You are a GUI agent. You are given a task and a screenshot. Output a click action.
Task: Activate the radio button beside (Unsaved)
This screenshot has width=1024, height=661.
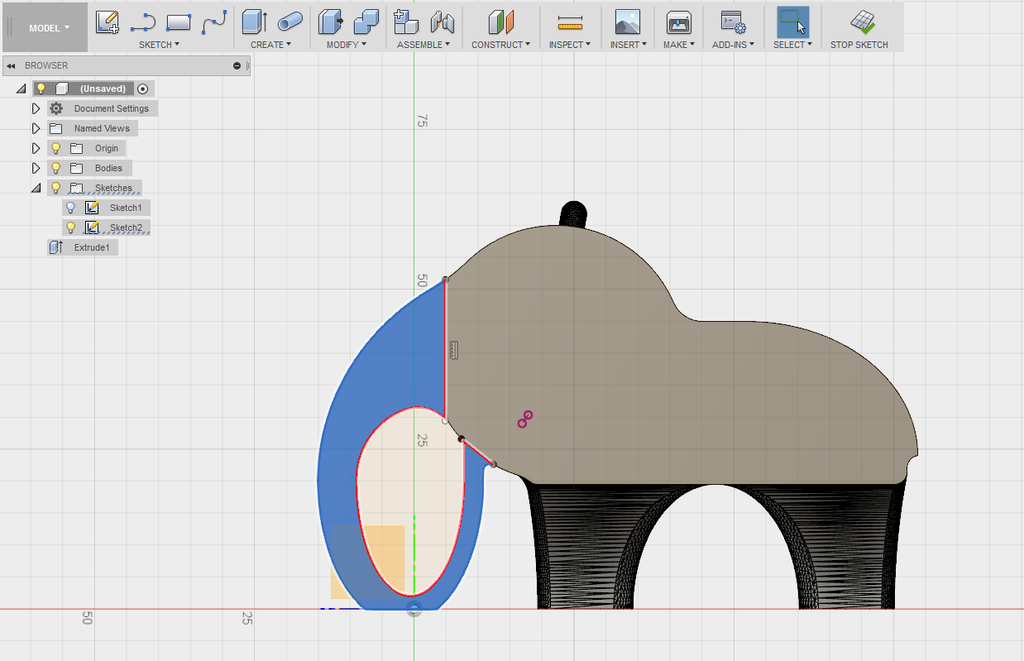click(143, 88)
